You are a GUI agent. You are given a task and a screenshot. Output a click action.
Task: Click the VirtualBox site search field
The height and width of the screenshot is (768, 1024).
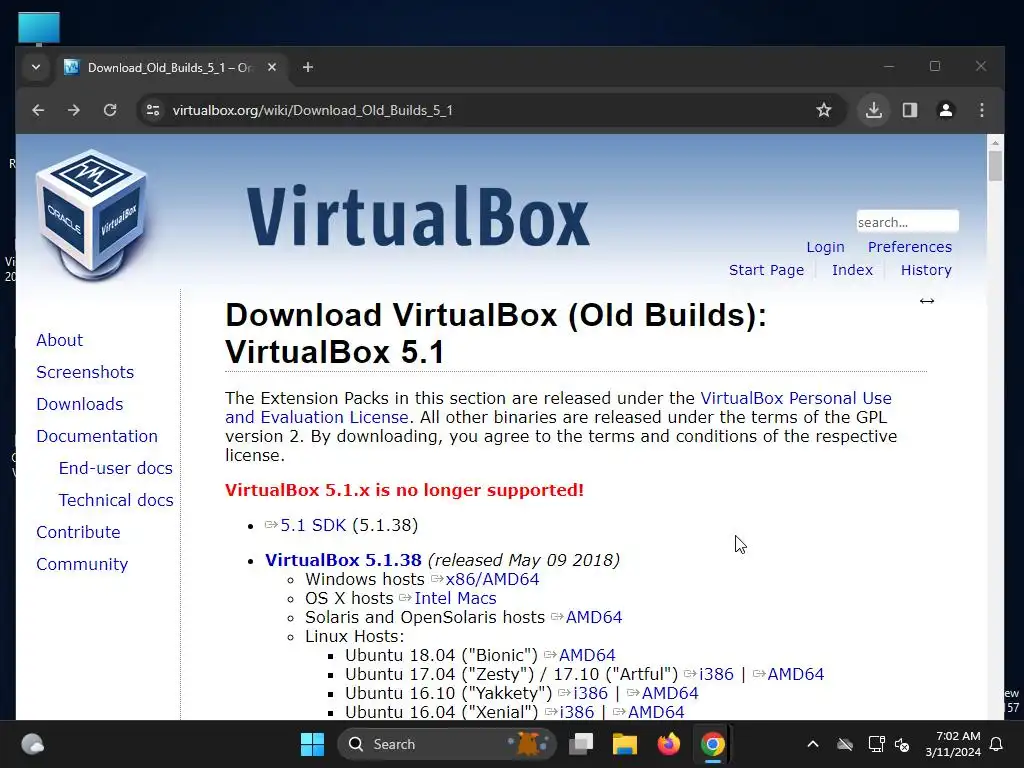[x=907, y=222]
